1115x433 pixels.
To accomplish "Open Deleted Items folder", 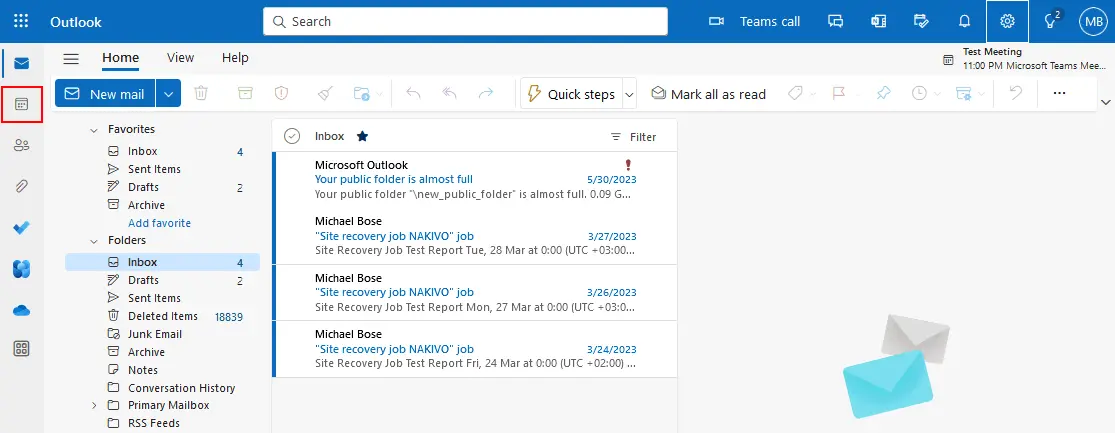I will pos(162,316).
